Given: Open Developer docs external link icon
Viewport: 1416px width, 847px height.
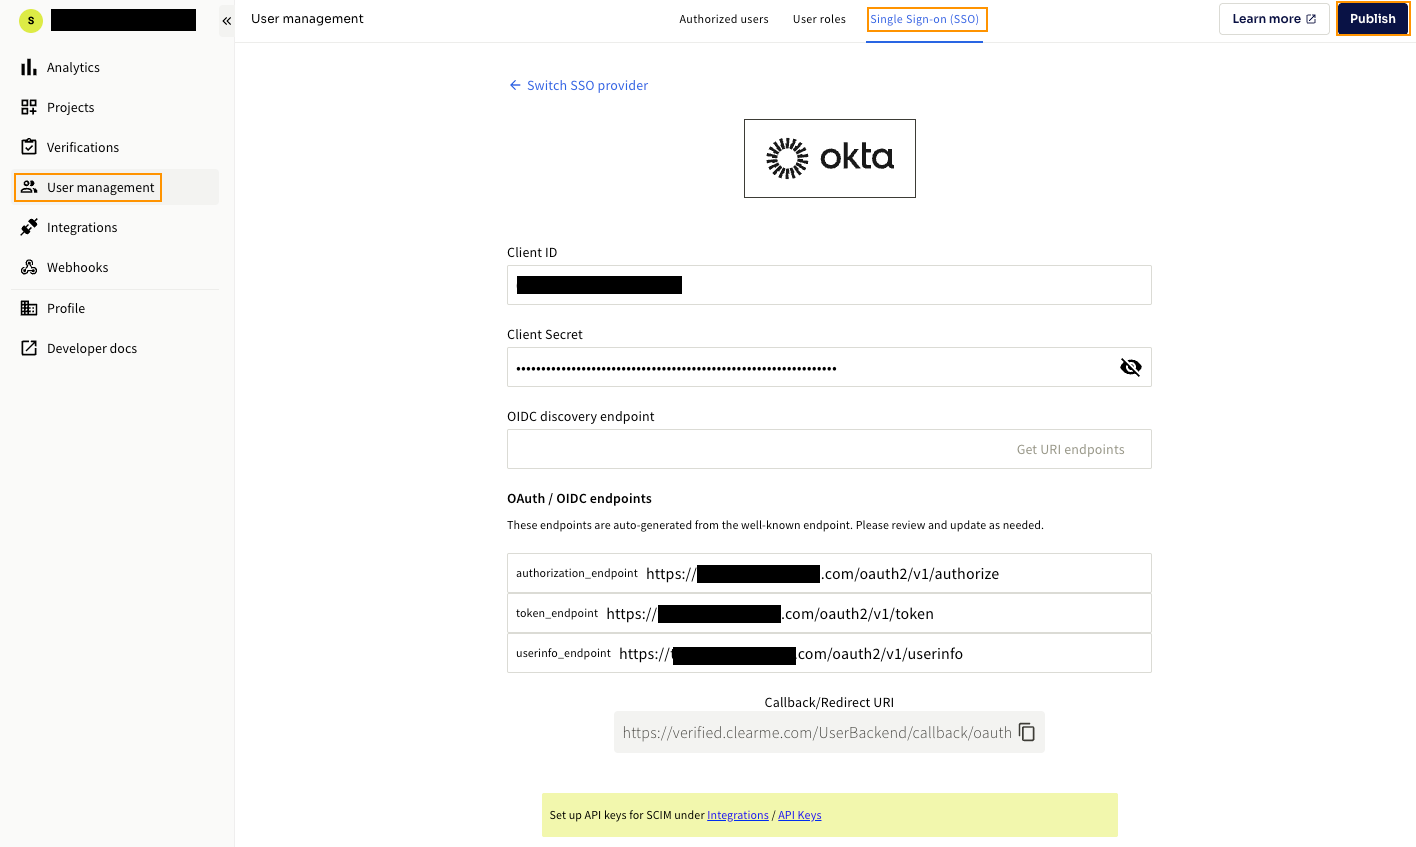Looking at the screenshot, I should pos(29,348).
